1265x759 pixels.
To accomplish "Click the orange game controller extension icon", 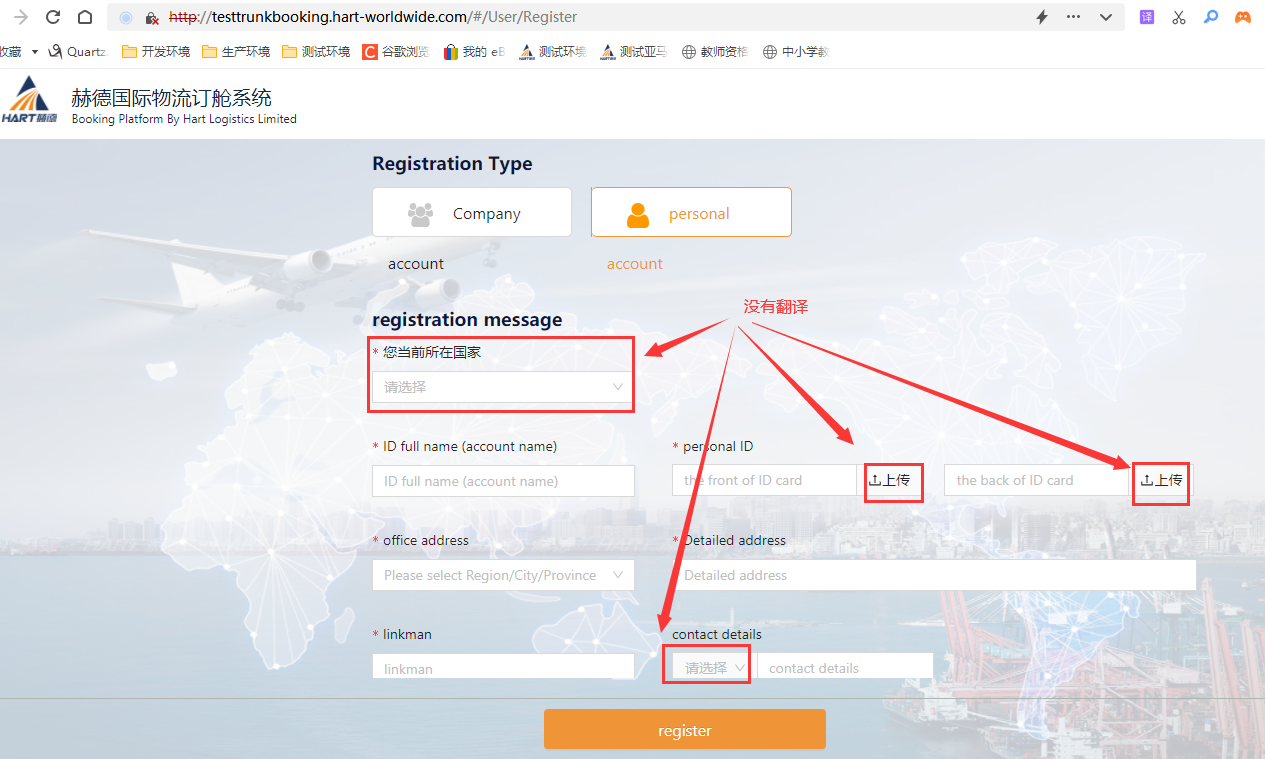I will pyautogui.click(x=1242, y=17).
